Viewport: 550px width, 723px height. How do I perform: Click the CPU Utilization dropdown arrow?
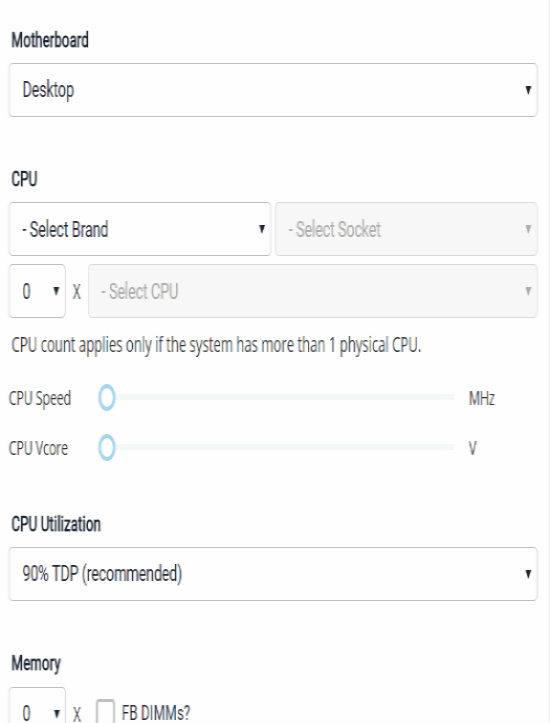[528, 574]
